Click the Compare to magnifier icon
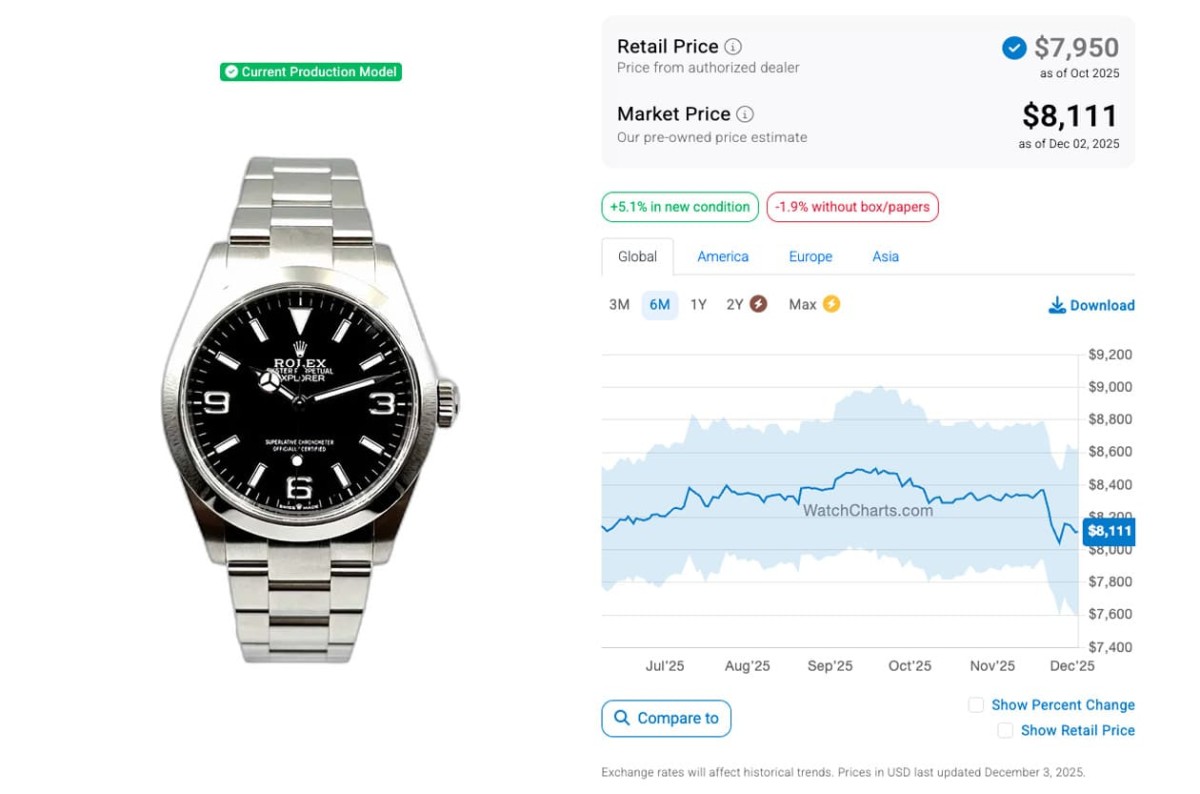1200x794 pixels. click(x=622, y=718)
